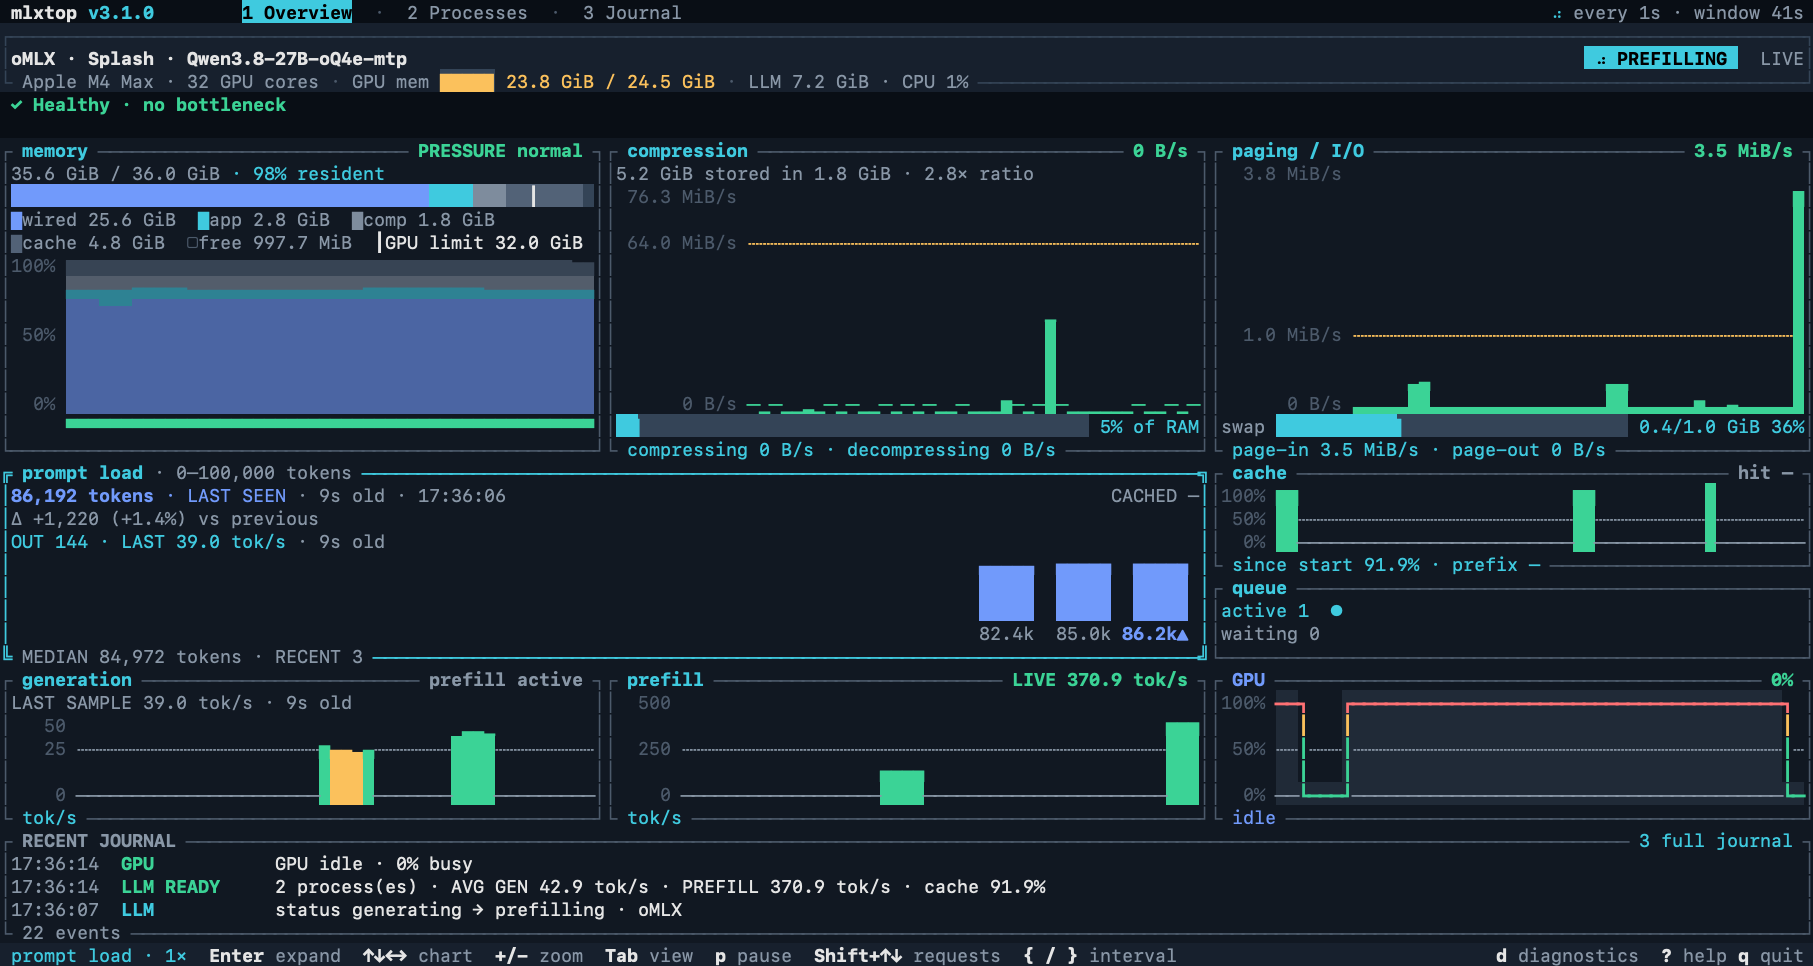This screenshot has height=966, width=1813.
Task: Select the paging / I/O panel title
Action: pos(1298,151)
